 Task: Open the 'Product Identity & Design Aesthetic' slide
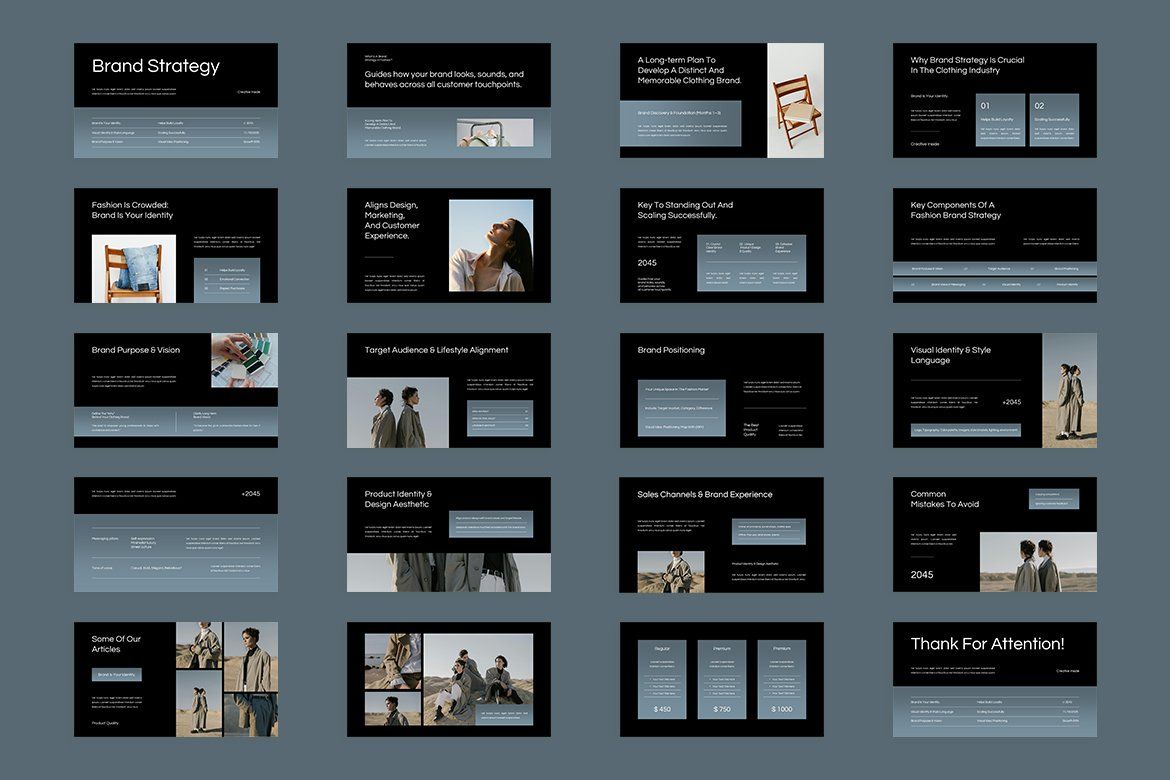(448, 534)
